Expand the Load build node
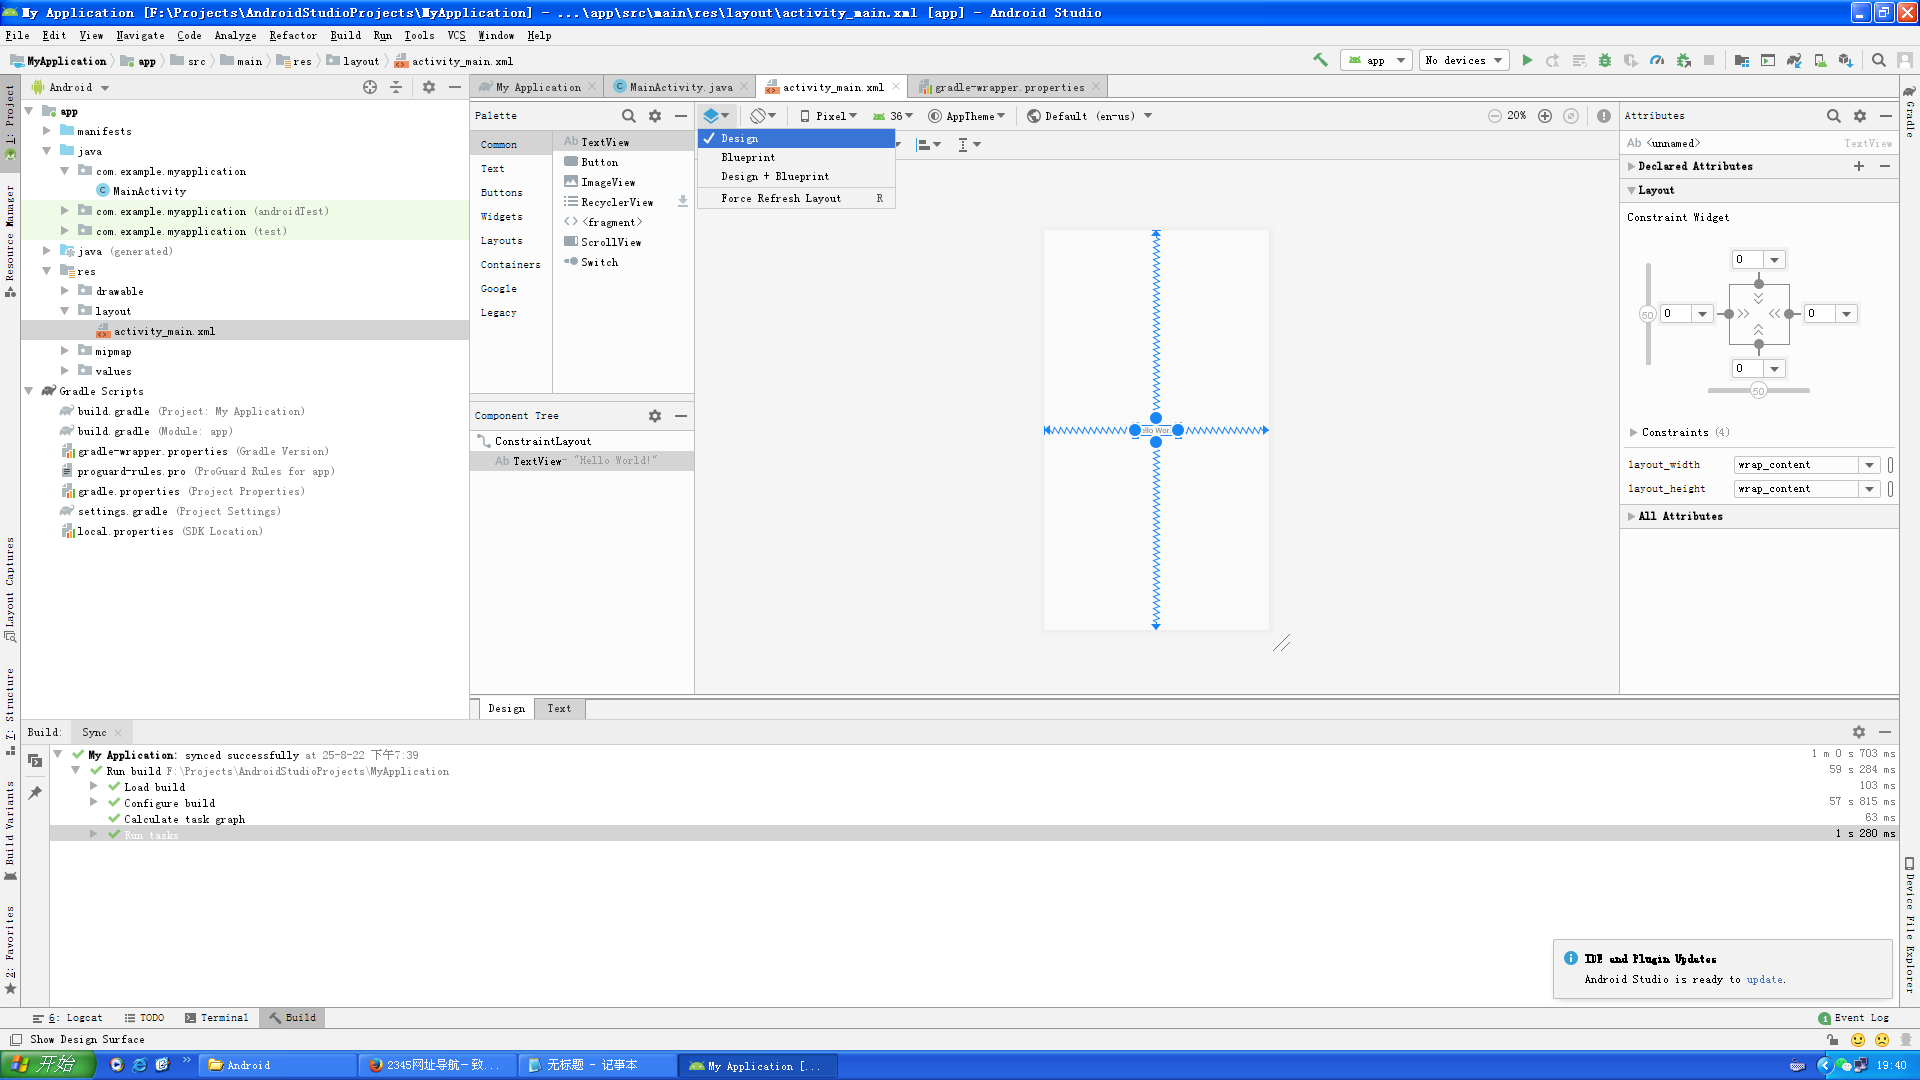1920x1080 pixels. 94,787
